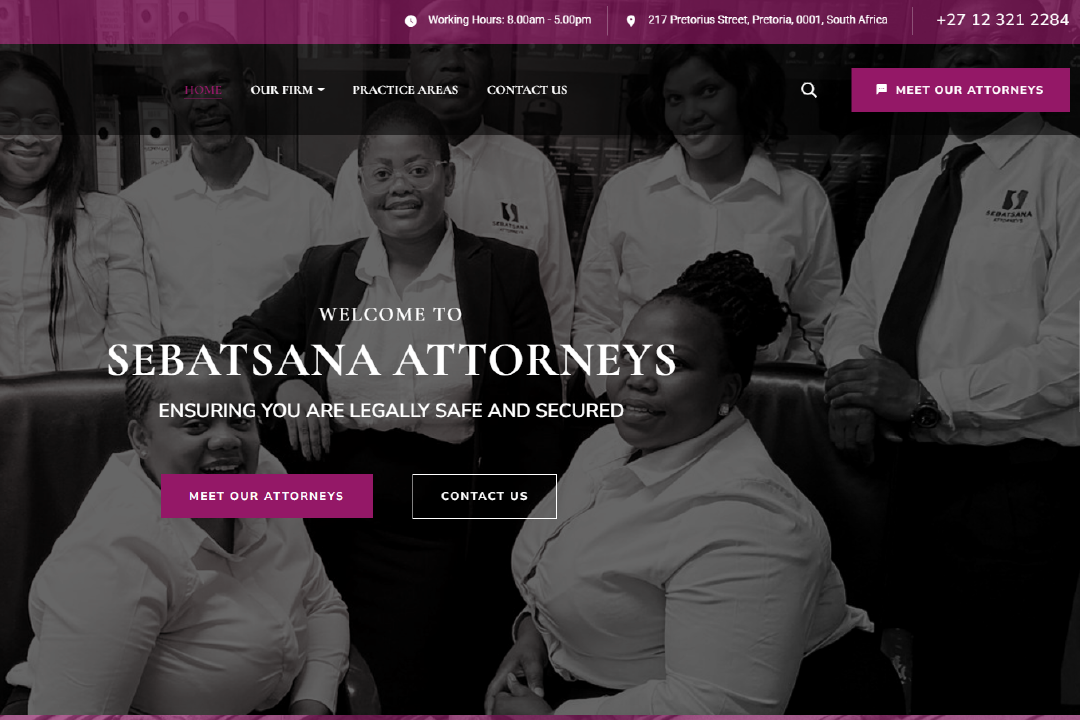The image size is (1080, 720).
Task: Click the Welcome To text
Action: click(x=391, y=315)
